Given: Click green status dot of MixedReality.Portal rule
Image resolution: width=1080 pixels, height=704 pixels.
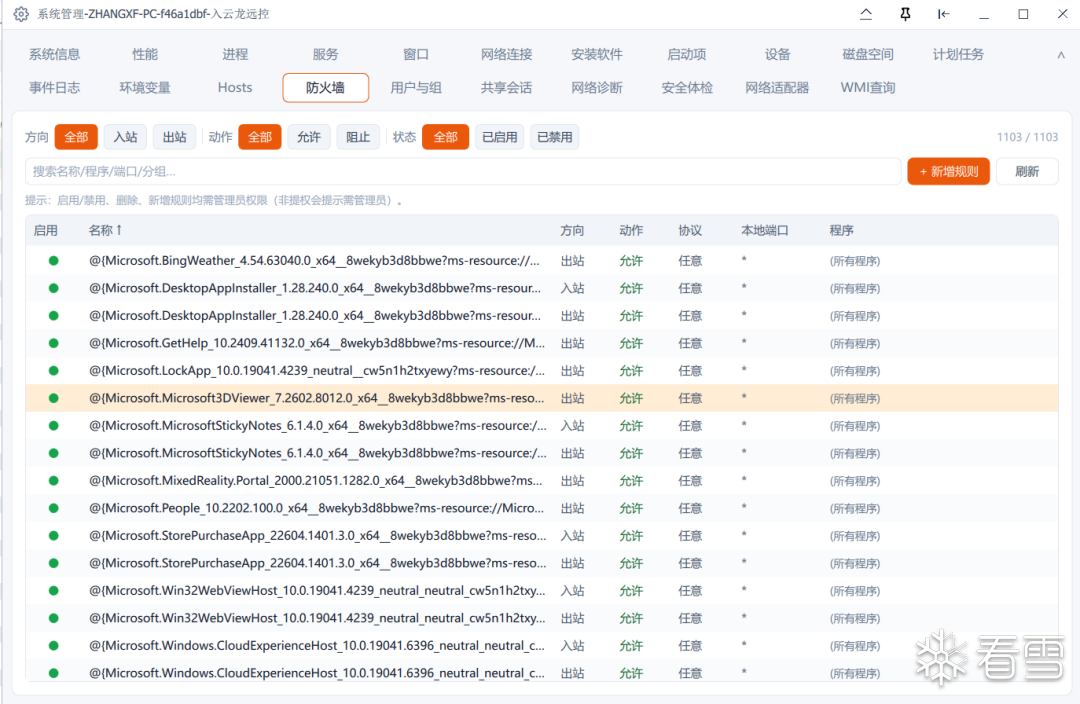Looking at the screenshot, I should pyautogui.click(x=53, y=481).
